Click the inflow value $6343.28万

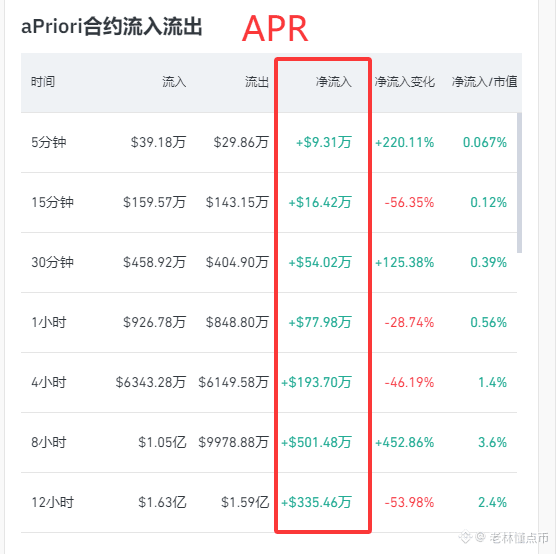tap(151, 382)
